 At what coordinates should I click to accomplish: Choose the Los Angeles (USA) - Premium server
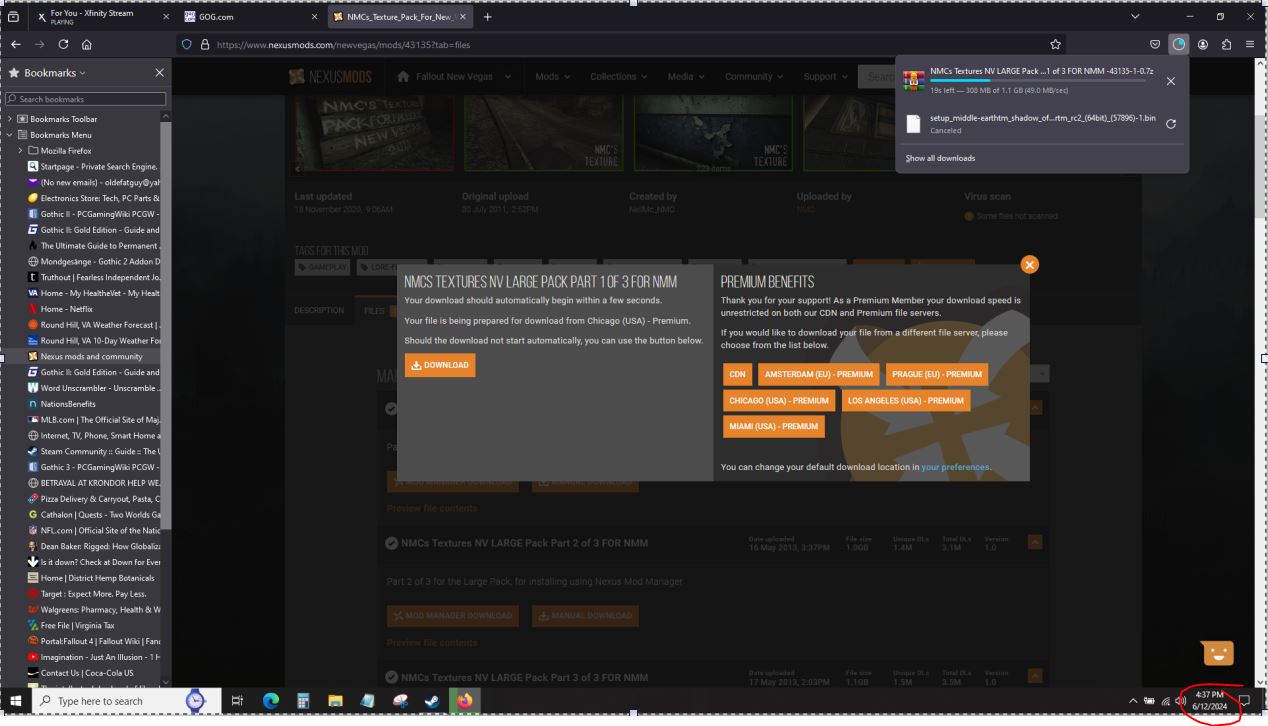tap(905, 400)
